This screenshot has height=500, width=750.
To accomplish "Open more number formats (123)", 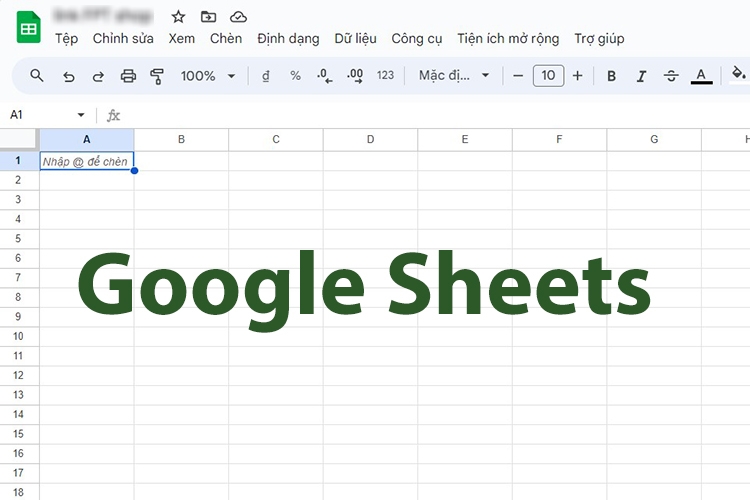I will (x=385, y=76).
